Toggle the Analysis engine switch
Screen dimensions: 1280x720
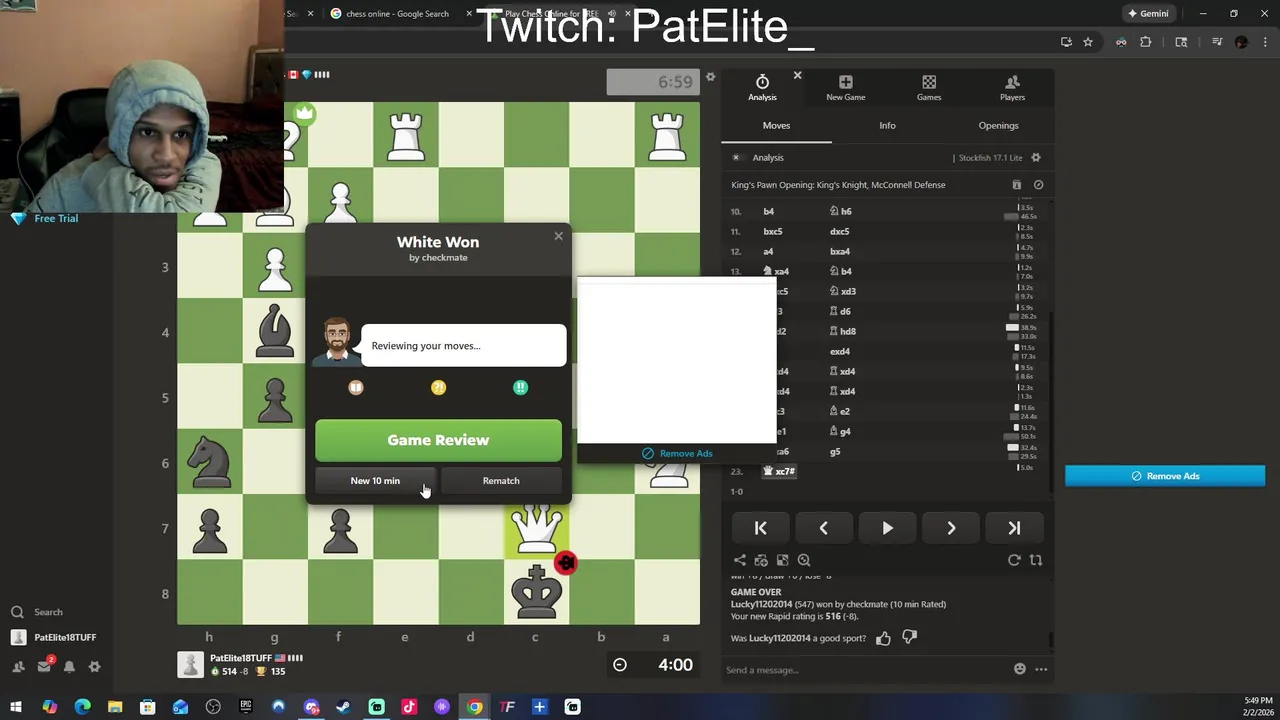click(x=736, y=157)
